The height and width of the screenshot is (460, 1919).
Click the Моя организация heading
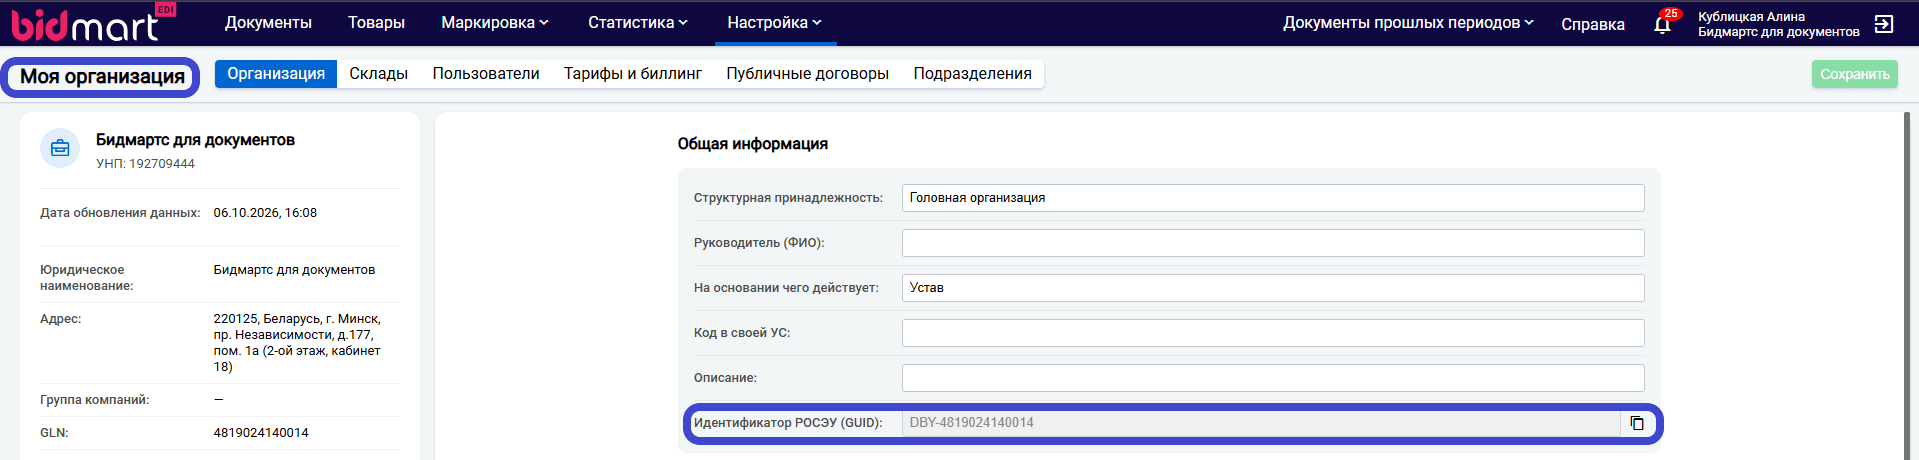click(102, 77)
